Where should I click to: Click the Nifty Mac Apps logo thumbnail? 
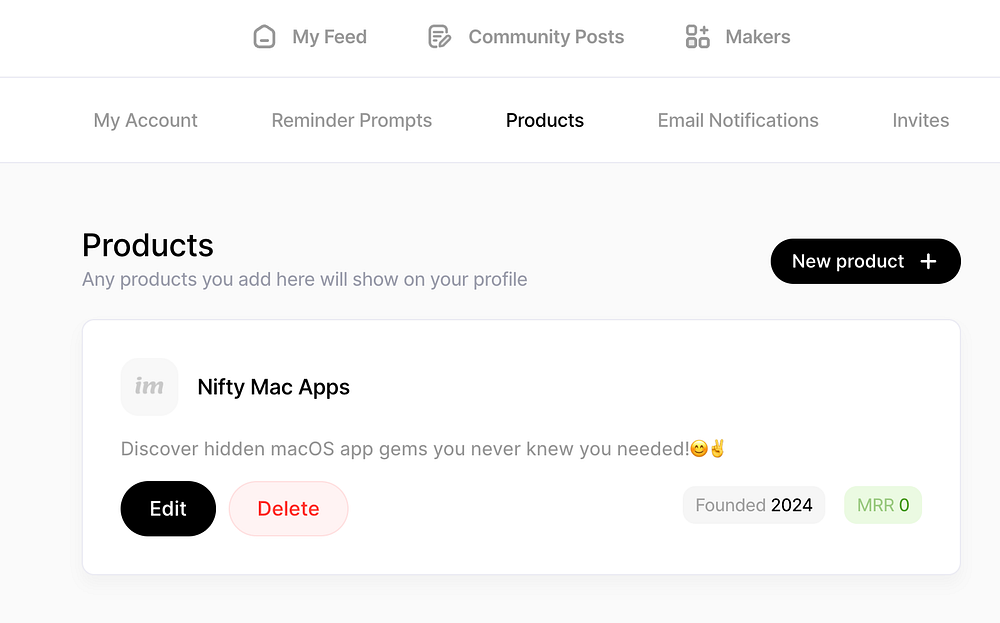[x=149, y=387]
